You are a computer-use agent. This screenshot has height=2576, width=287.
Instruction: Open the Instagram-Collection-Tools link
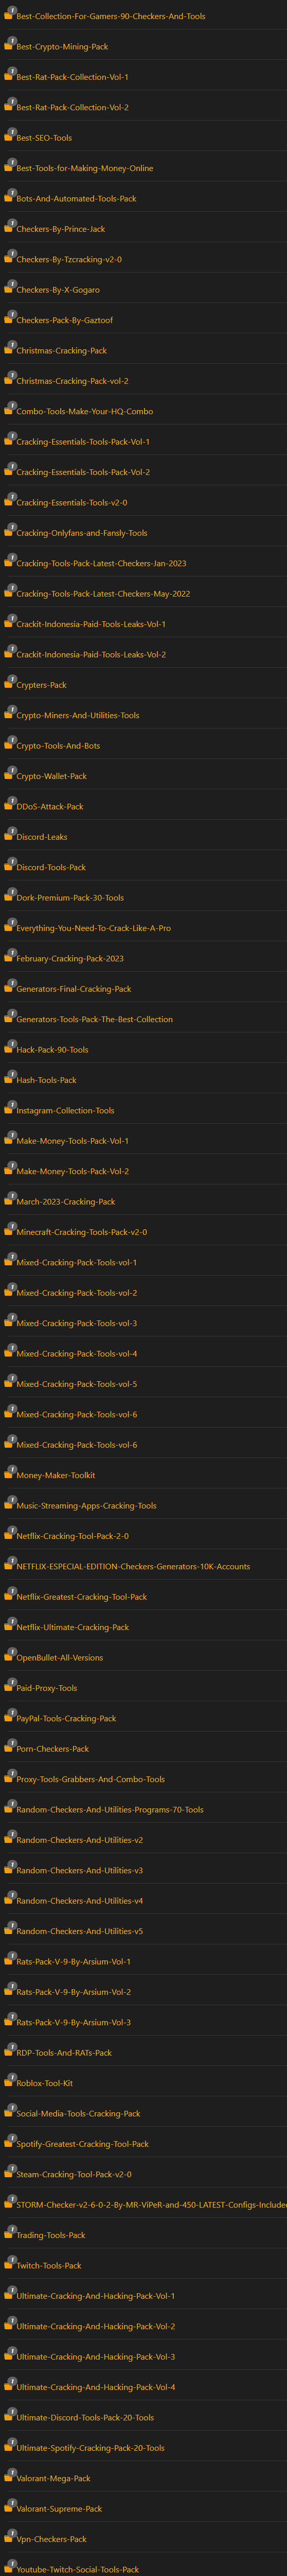[x=66, y=1110]
